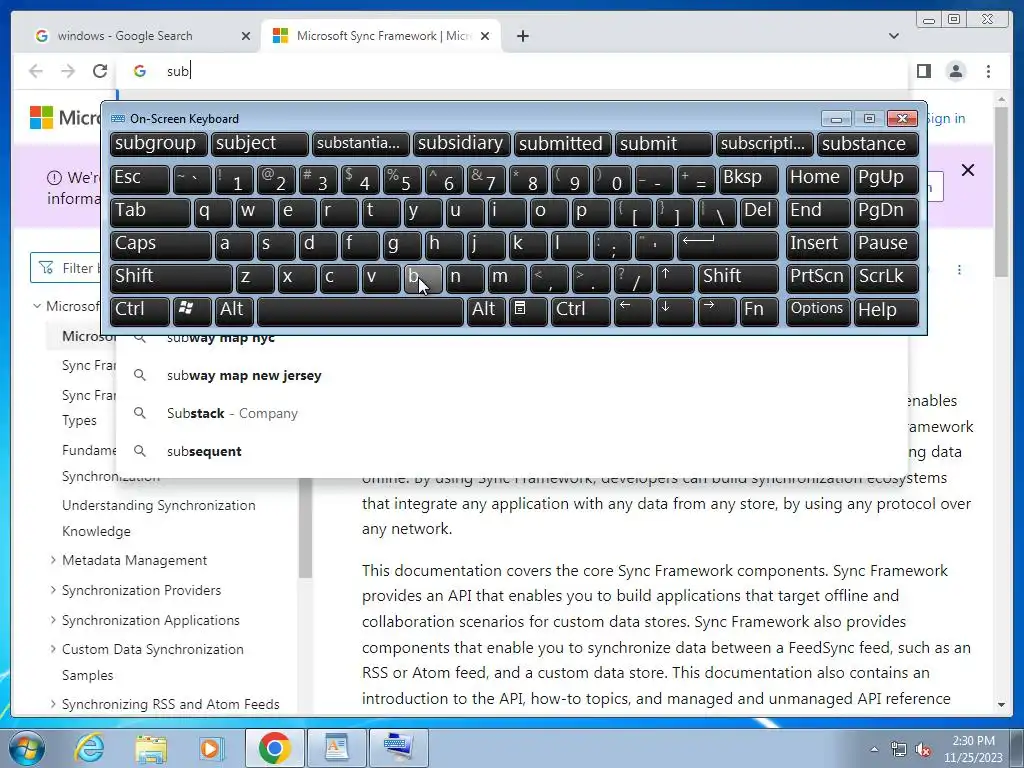Click the Windows logo key on the keyboard
This screenshot has width=1024, height=768.
click(192, 311)
